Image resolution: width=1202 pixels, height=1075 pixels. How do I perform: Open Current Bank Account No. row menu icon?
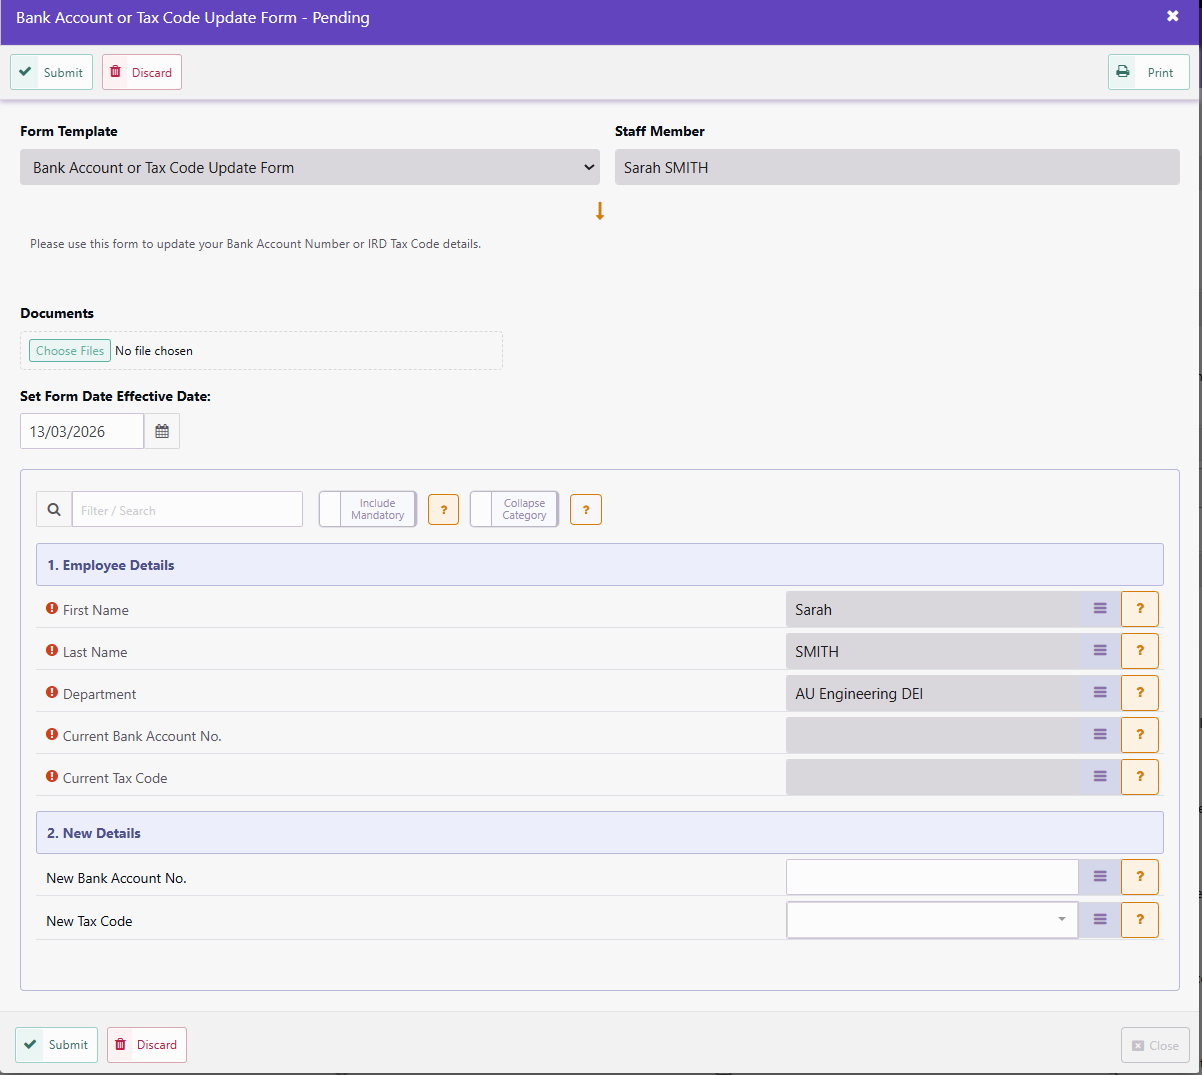(x=1100, y=735)
